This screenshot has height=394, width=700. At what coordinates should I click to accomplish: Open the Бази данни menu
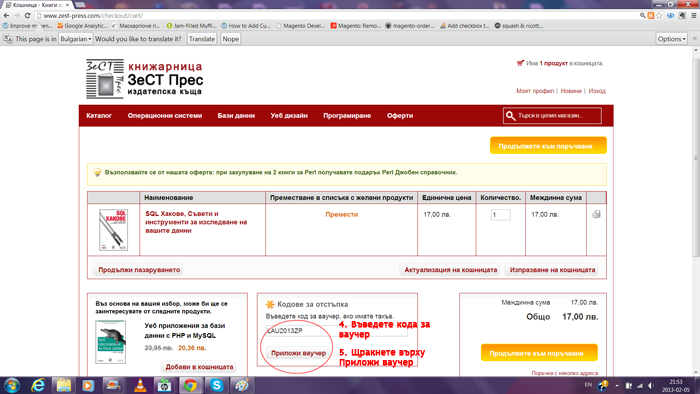(x=236, y=116)
